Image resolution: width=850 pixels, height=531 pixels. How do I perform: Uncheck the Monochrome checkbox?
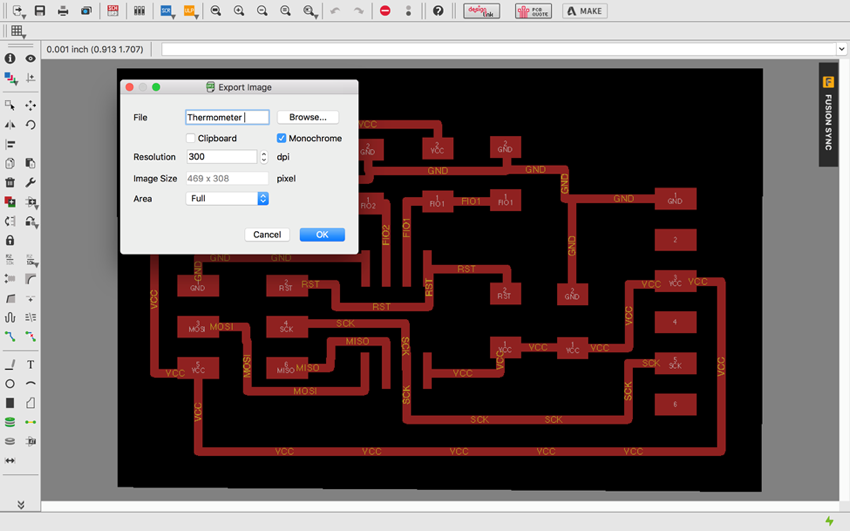click(282, 138)
